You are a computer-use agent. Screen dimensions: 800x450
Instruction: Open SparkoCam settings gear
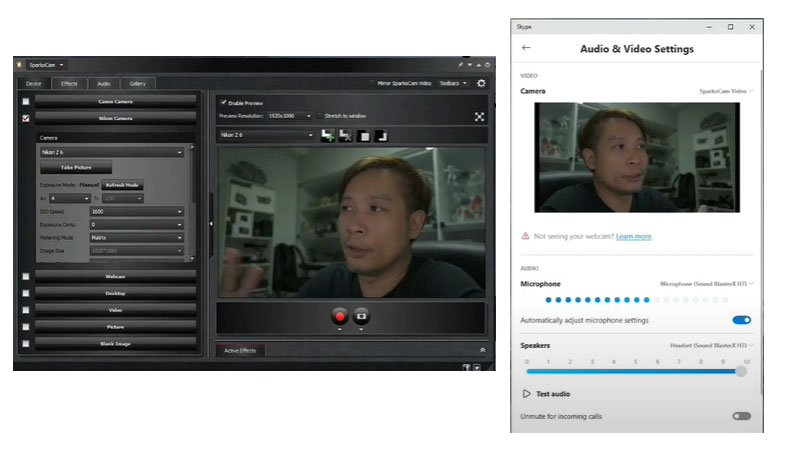point(481,83)
